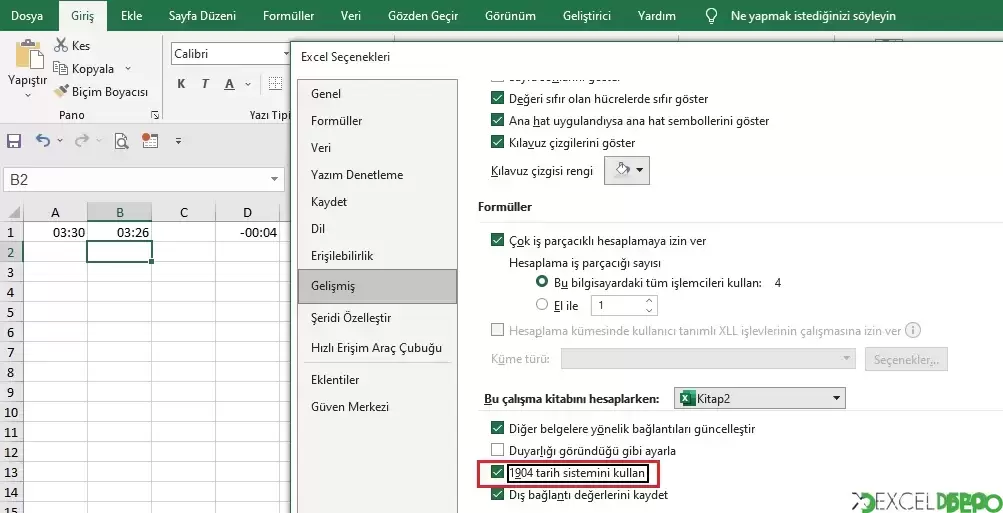Open the Calibri font name dropdown
Screen dimensions: 1003x513
point(286,54)
